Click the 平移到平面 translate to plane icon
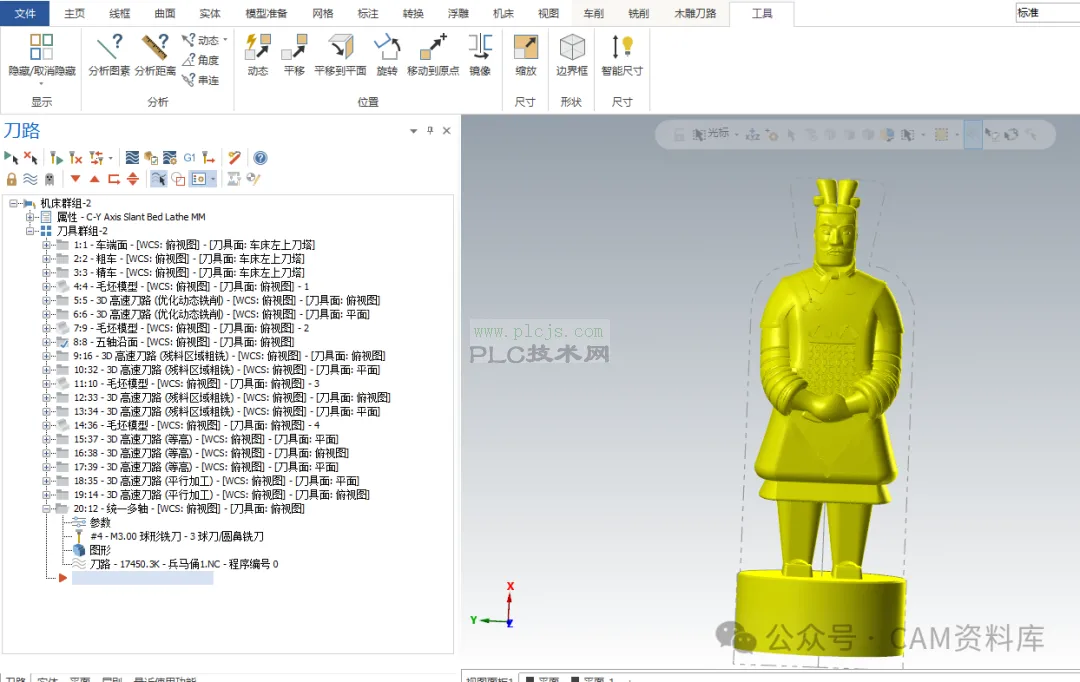1080x682 pixels. click(x=340, y=54)
